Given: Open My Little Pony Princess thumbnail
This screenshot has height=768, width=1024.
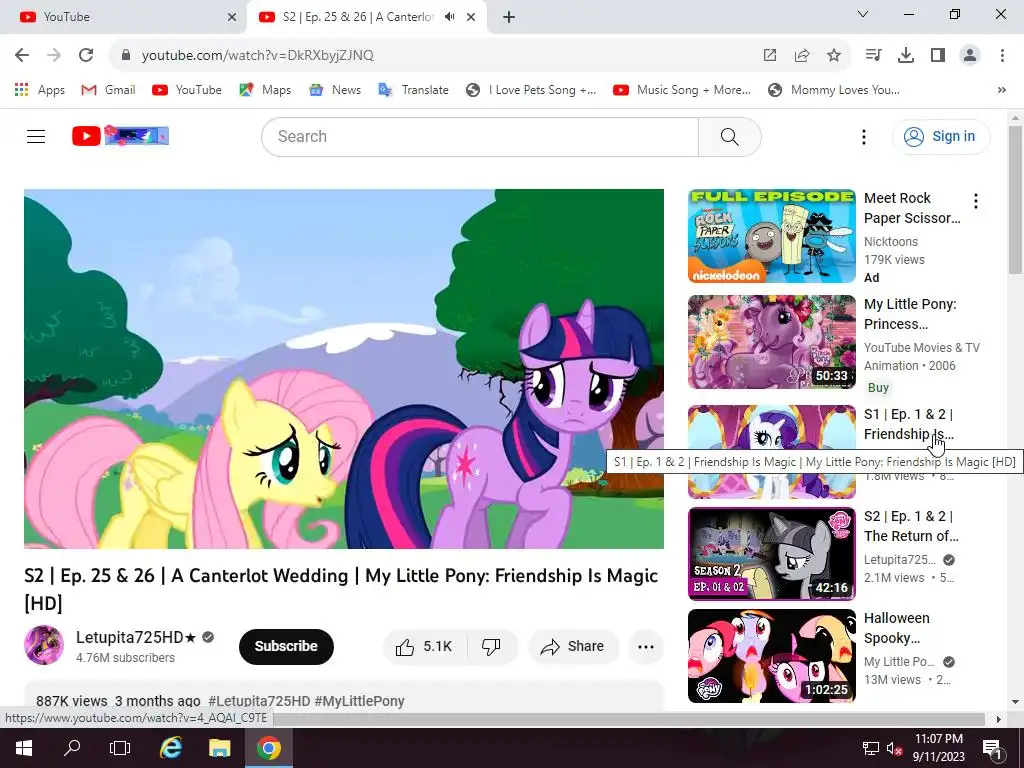Looking at the screenshot, I should tap(772, 342).
